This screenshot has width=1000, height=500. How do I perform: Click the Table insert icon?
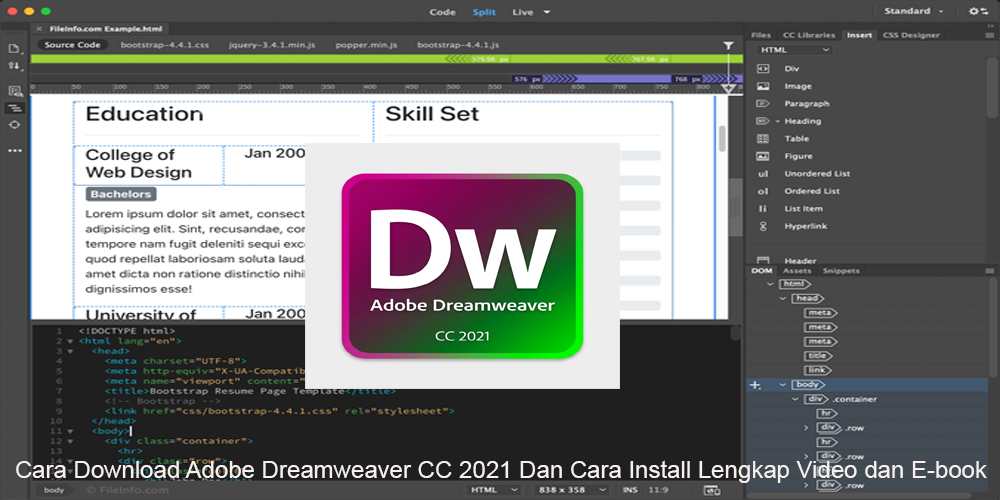(x=763, y=138)
